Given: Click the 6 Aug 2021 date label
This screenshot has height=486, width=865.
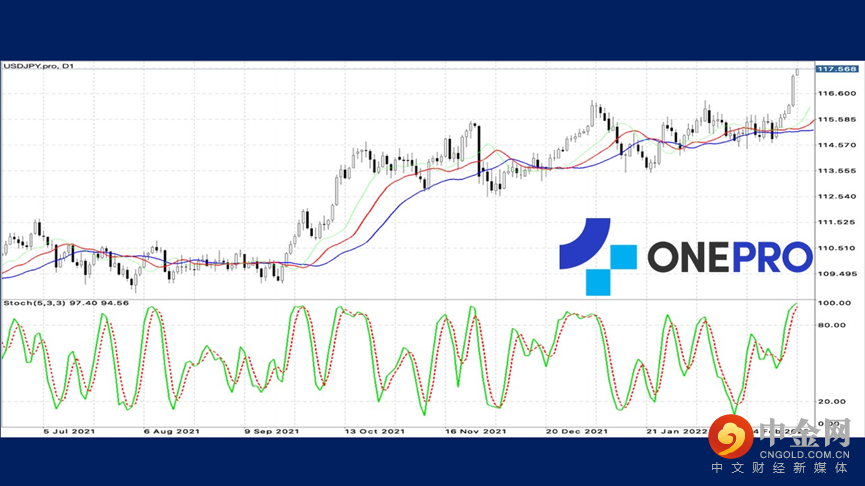Looking at the screenshot, I should (x=172, y=431).
